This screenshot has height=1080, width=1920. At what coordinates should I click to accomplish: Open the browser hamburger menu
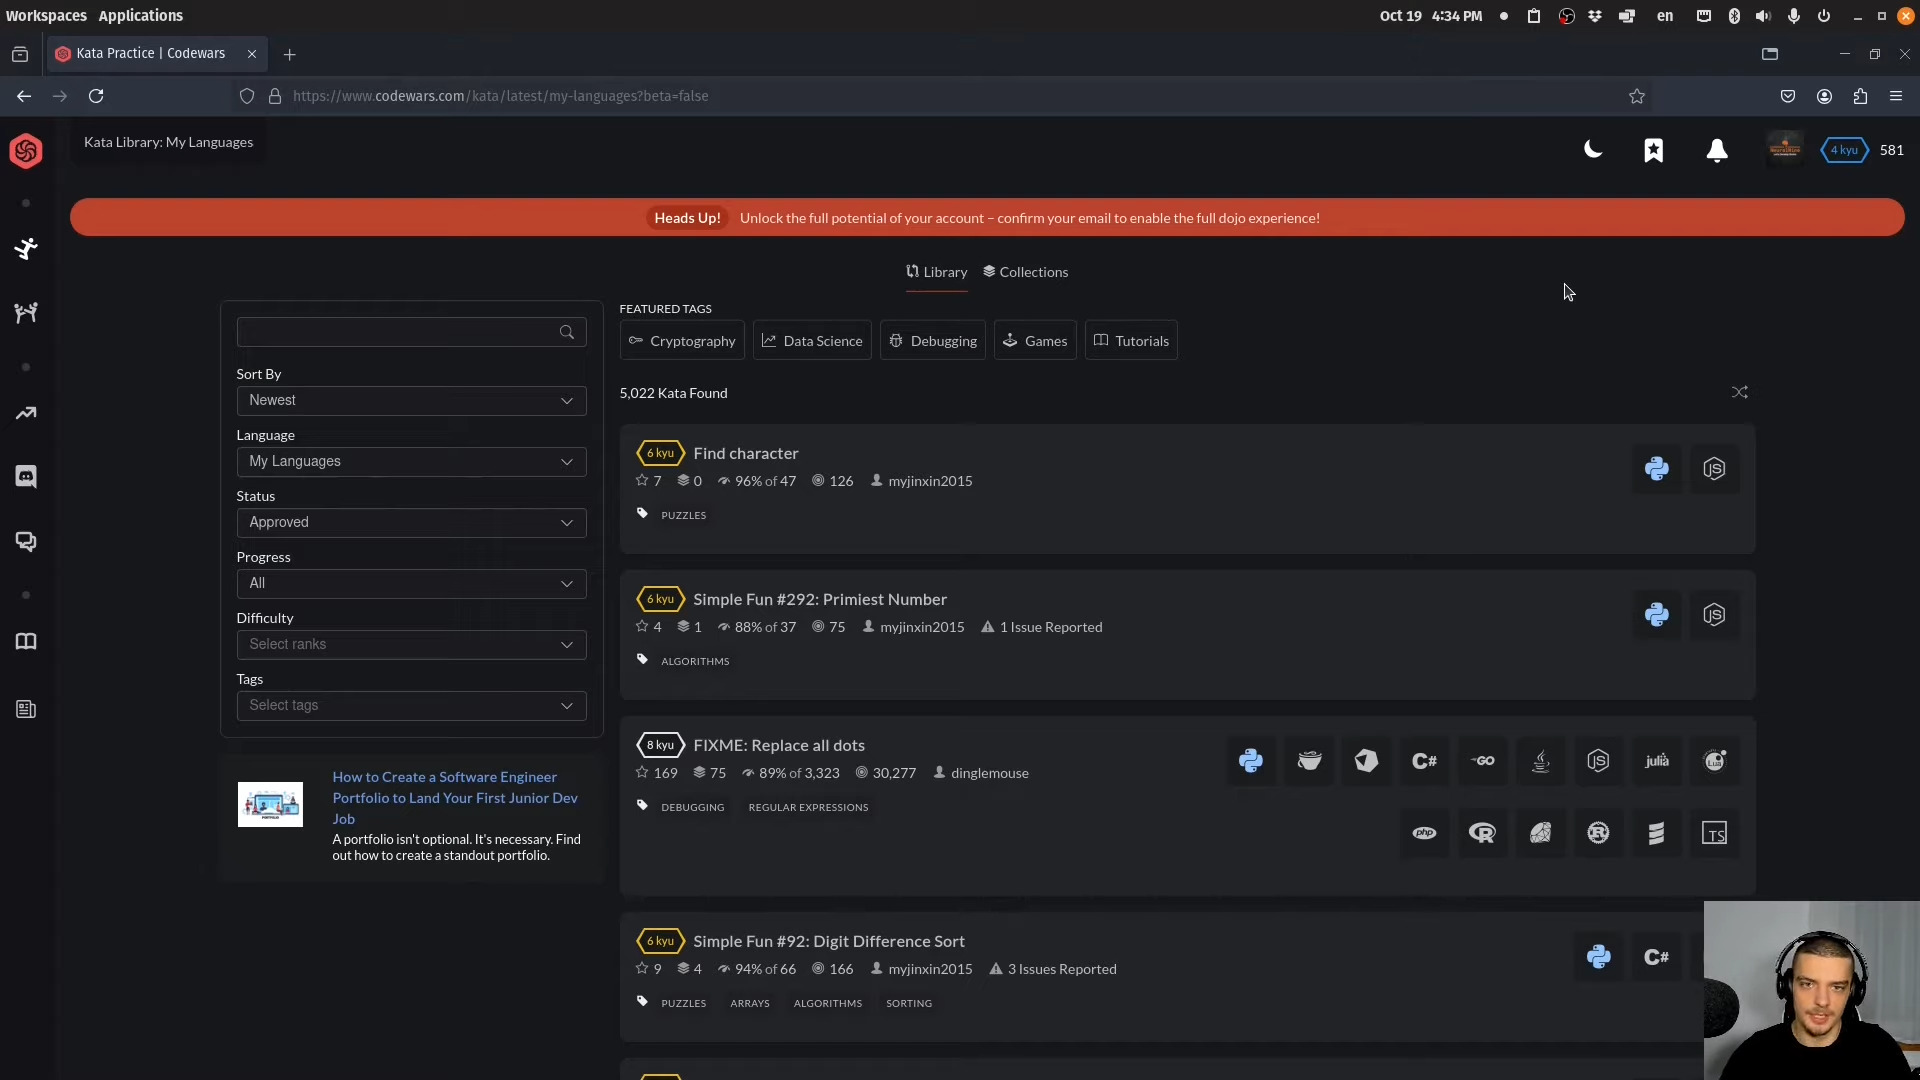pos(1896,96)
